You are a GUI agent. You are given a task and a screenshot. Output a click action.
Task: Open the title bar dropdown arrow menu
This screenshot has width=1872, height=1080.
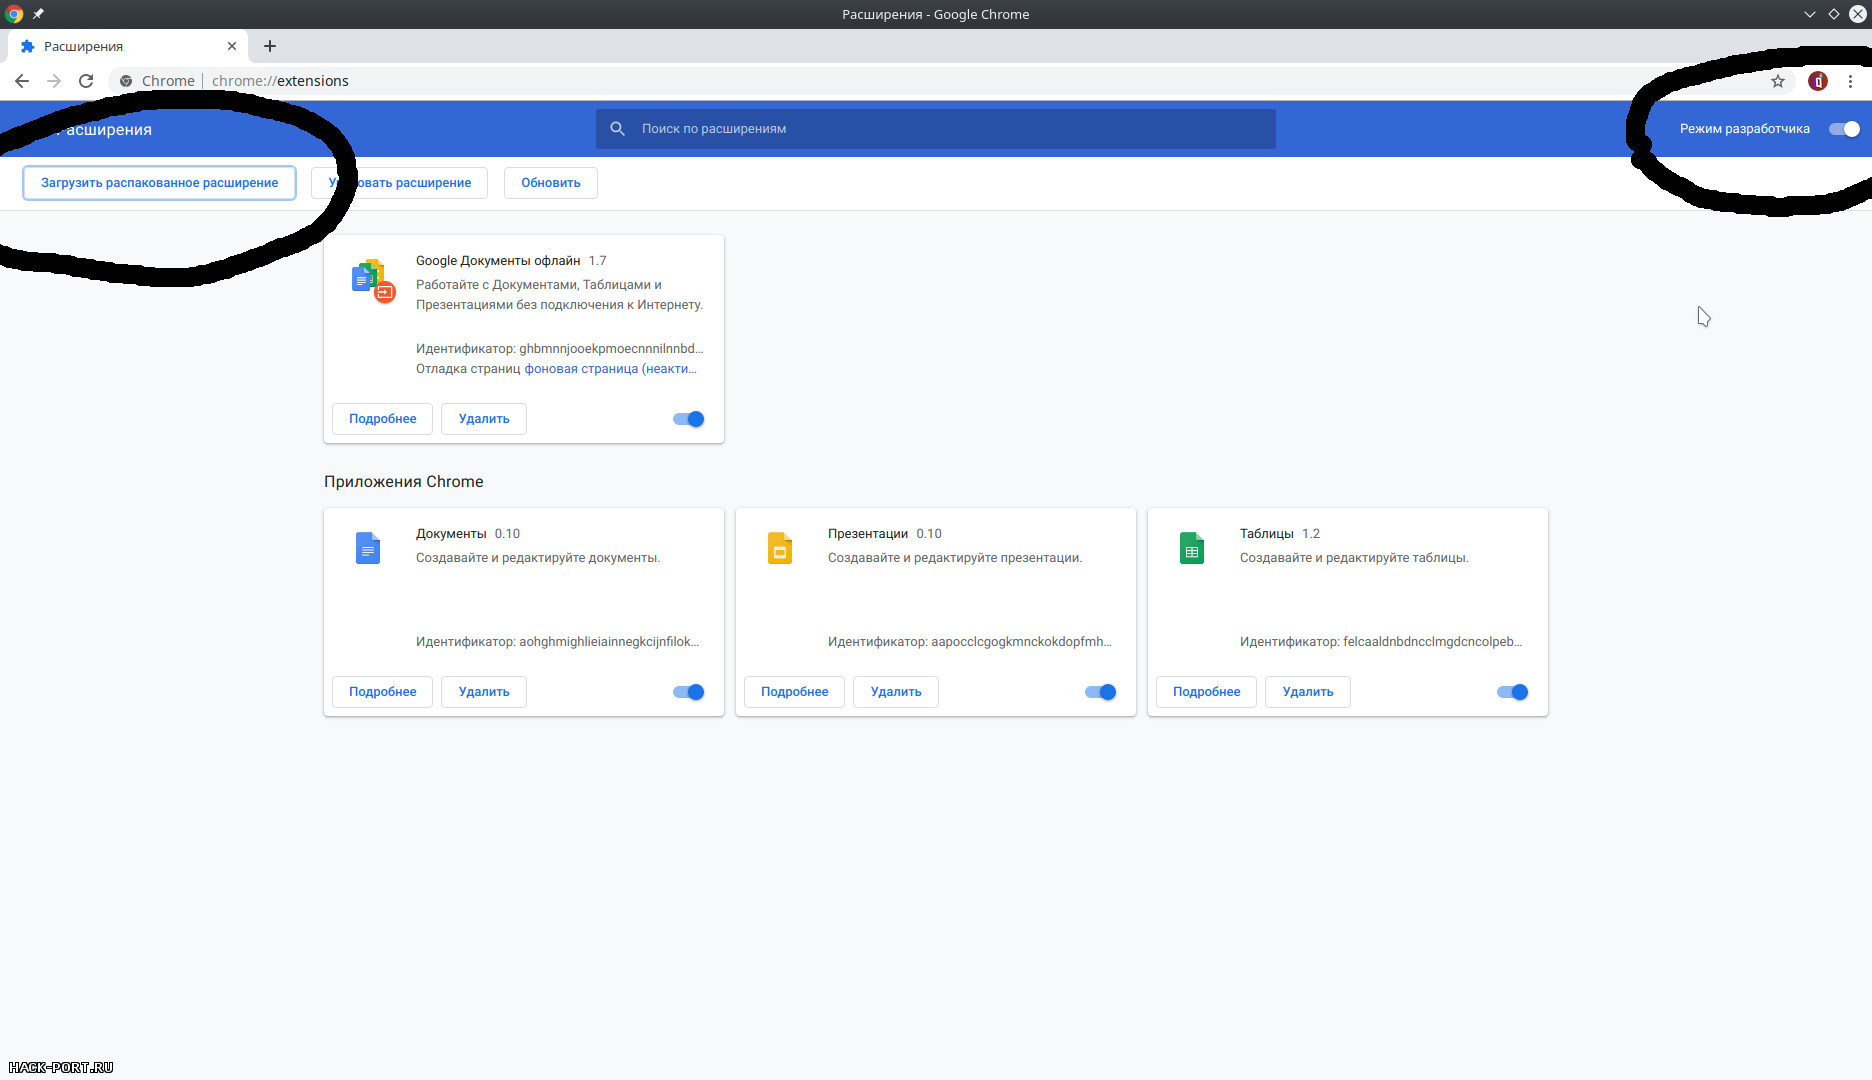click(1810, 14)
